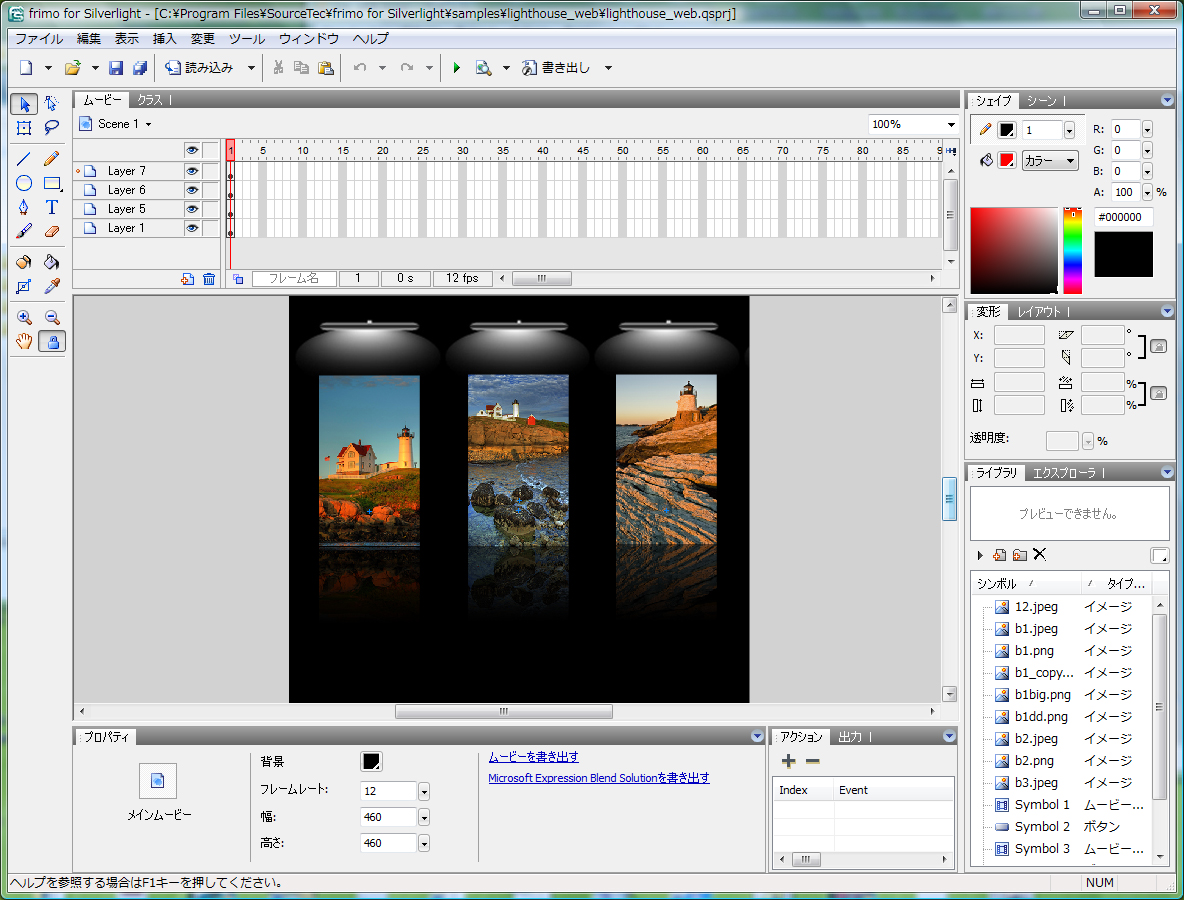Select the arrow selection tool
This screenshot has height=900, width=1184.
[24, 103]
